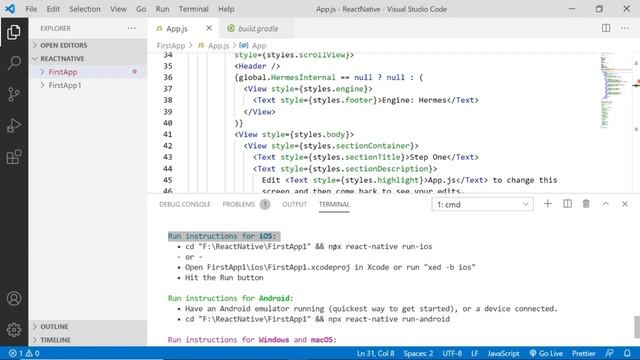The height and width of the screenshot is (360, 640).
Task: Click the App symbol in the breadcrumb
Action: coord(253,46)
